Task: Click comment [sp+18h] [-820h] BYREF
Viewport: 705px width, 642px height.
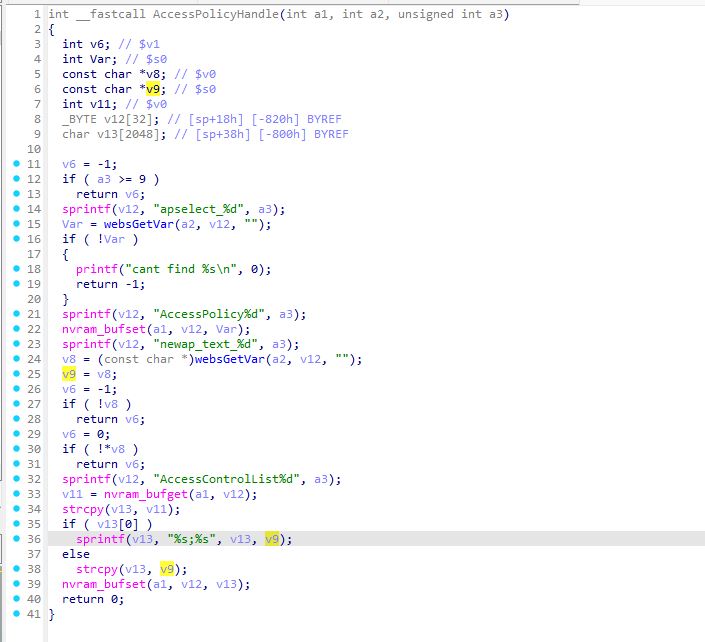Action: click(x=265, y=119)
